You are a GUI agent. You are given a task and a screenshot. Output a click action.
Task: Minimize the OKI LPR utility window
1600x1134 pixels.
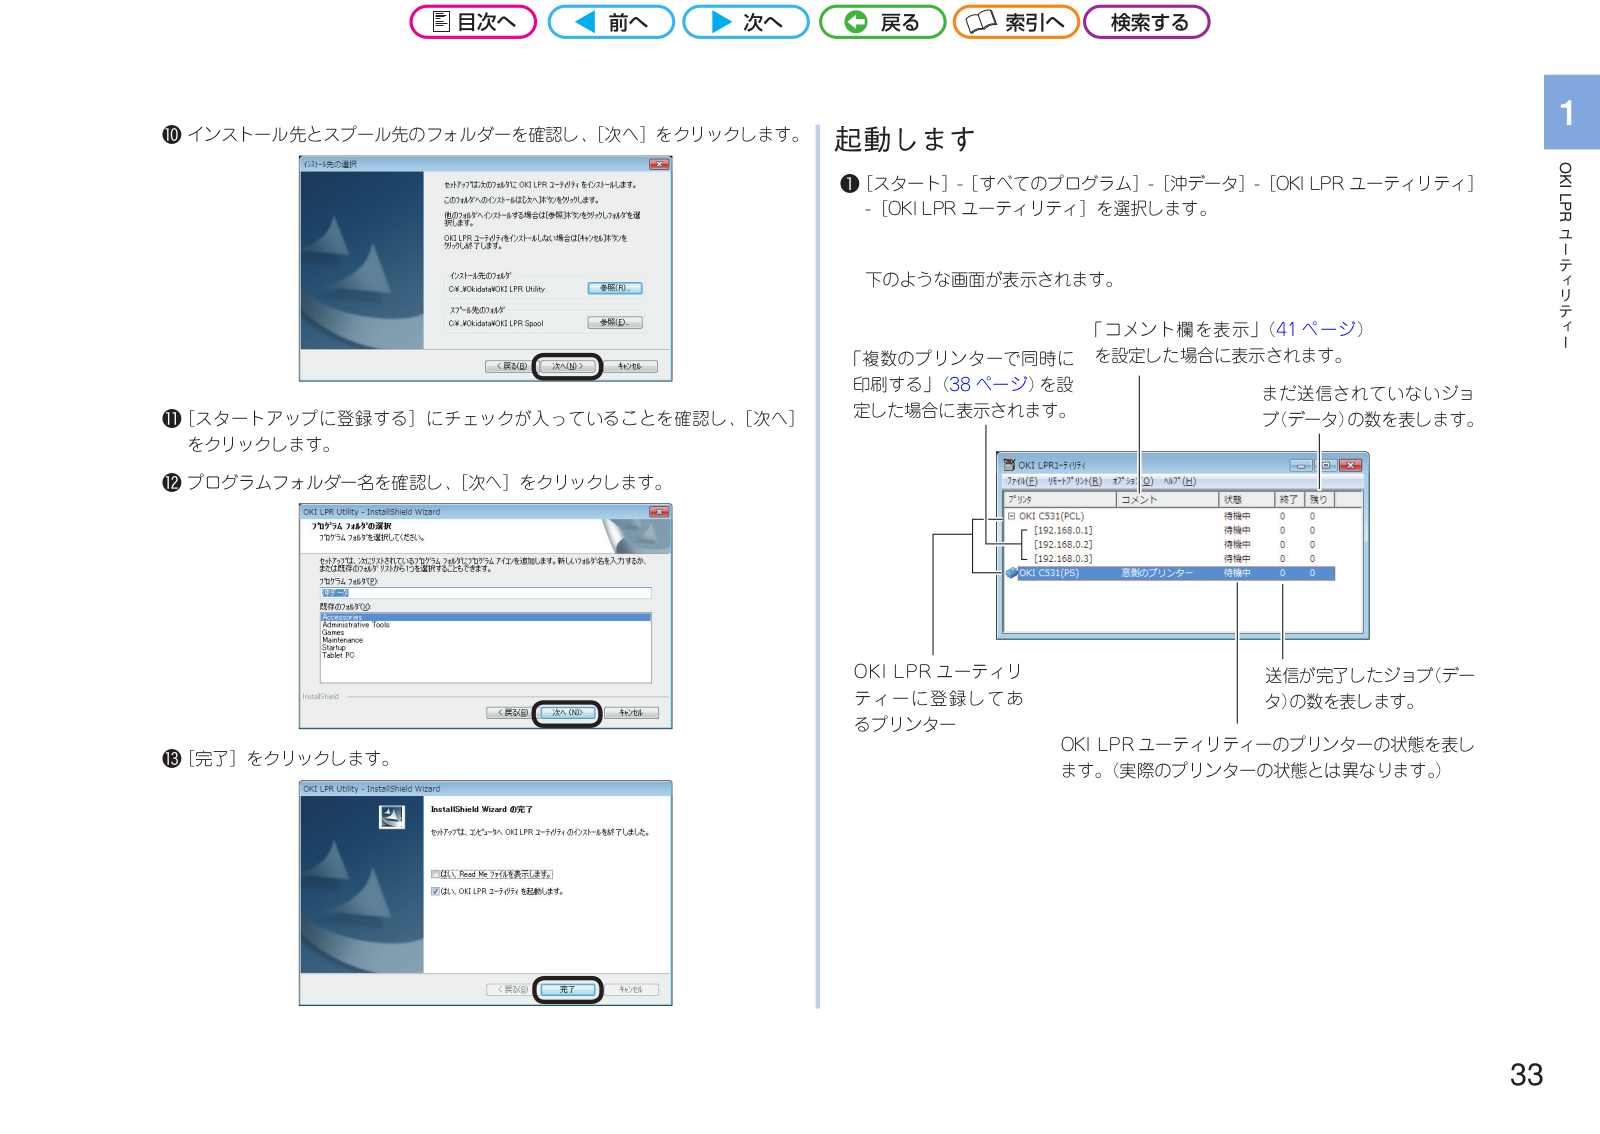click(1301, 465)
